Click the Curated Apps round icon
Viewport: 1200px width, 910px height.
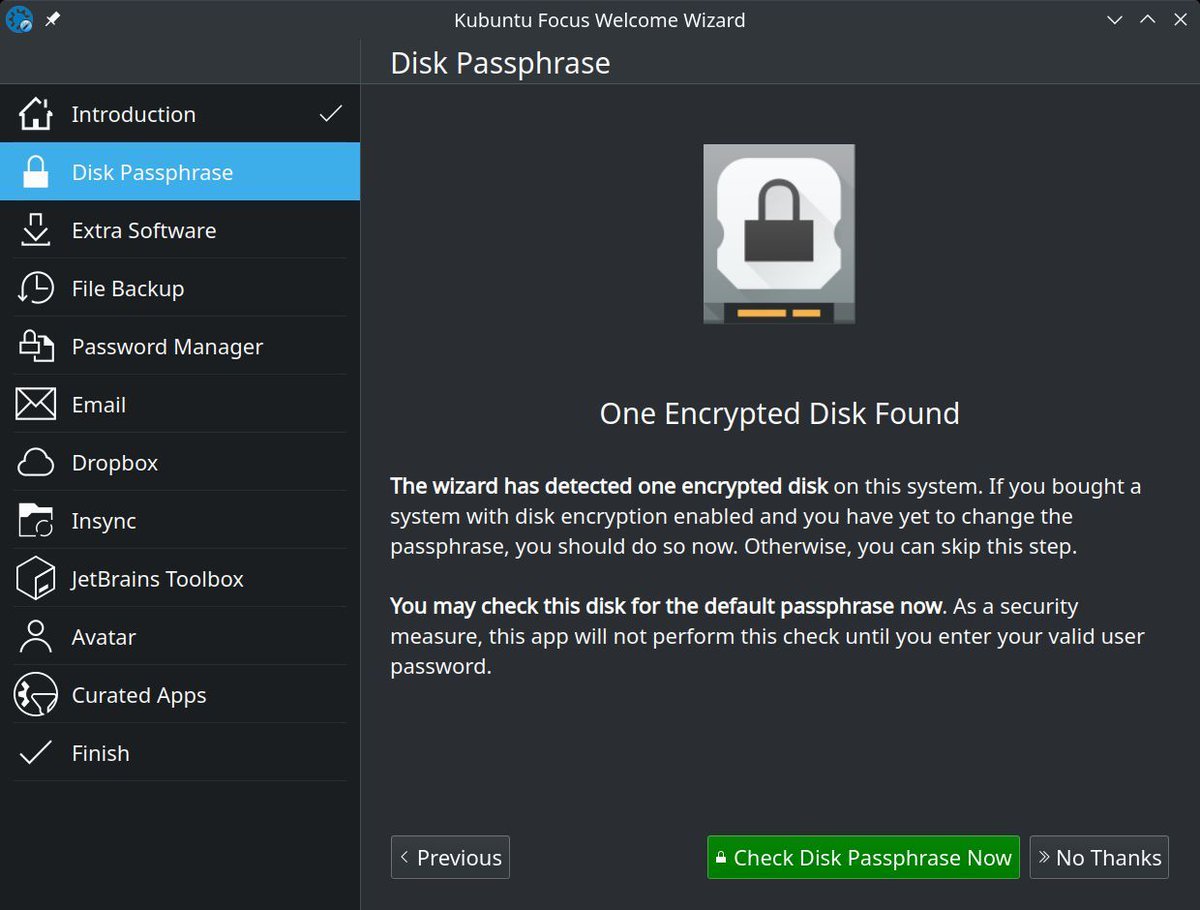pyautogui.click(x=36, y=694)
